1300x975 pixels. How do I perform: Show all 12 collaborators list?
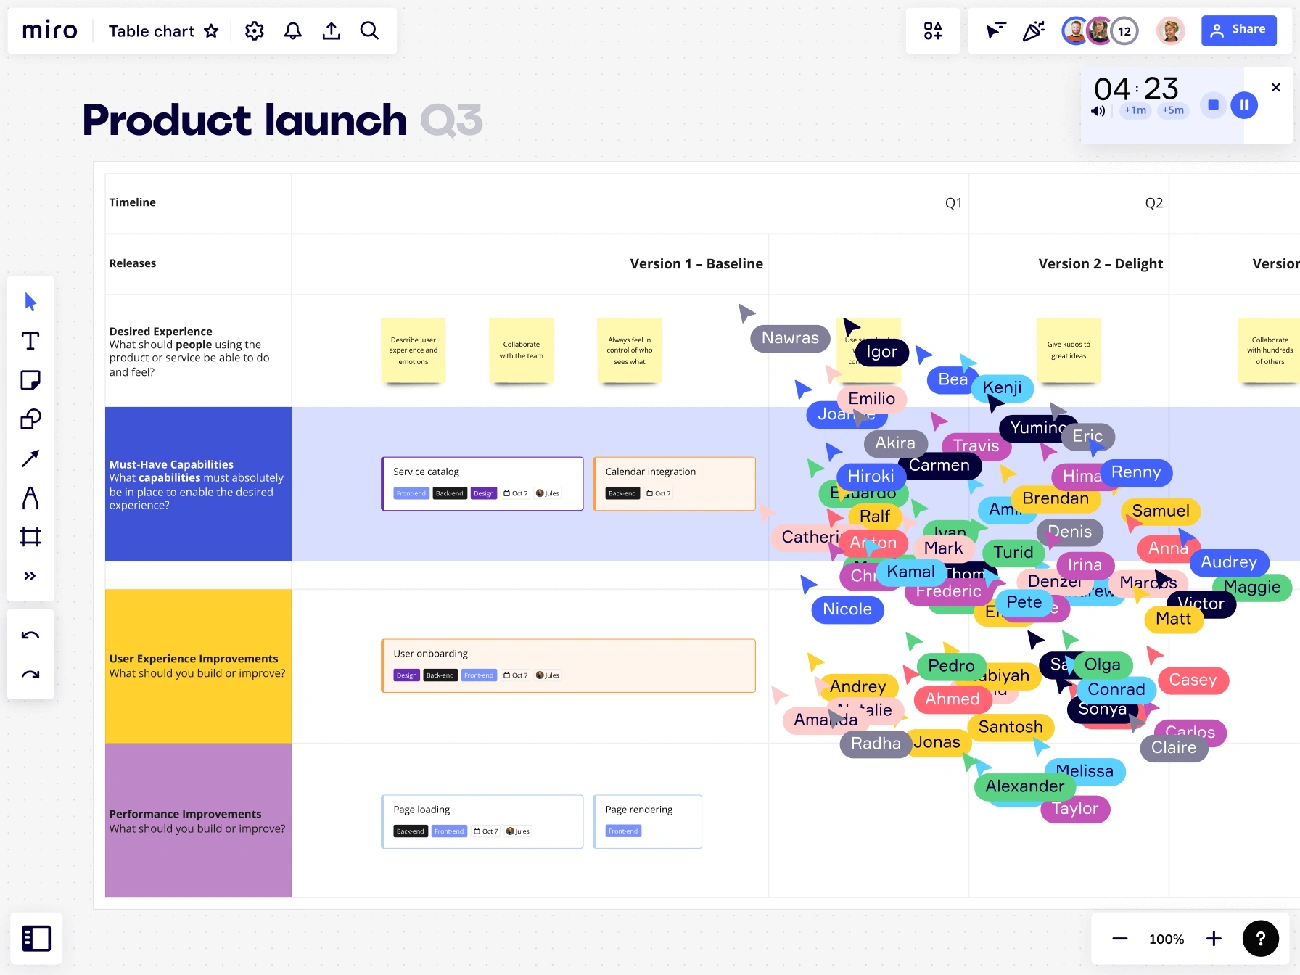(1124, 31)
